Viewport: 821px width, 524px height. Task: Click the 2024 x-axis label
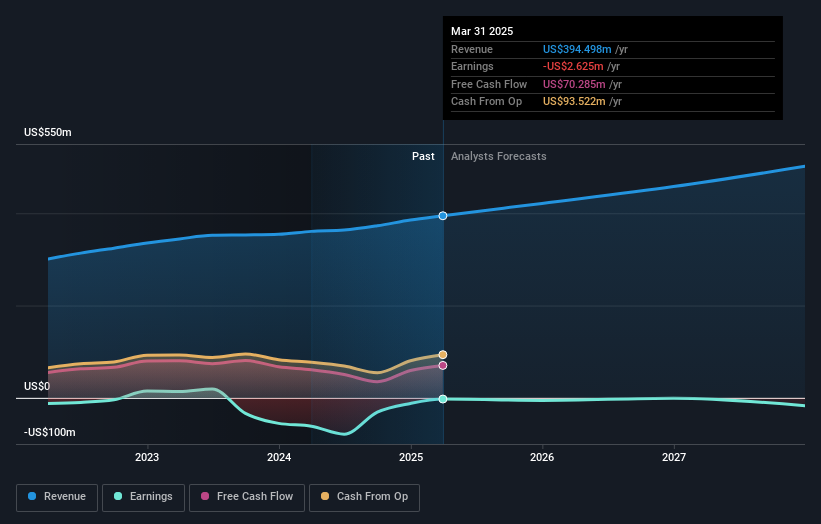point(279,457)
